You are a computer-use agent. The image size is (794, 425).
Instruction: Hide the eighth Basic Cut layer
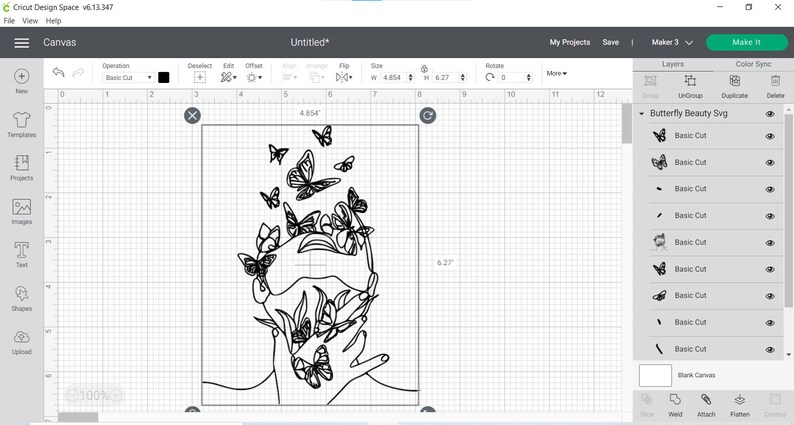coord(770,323)
